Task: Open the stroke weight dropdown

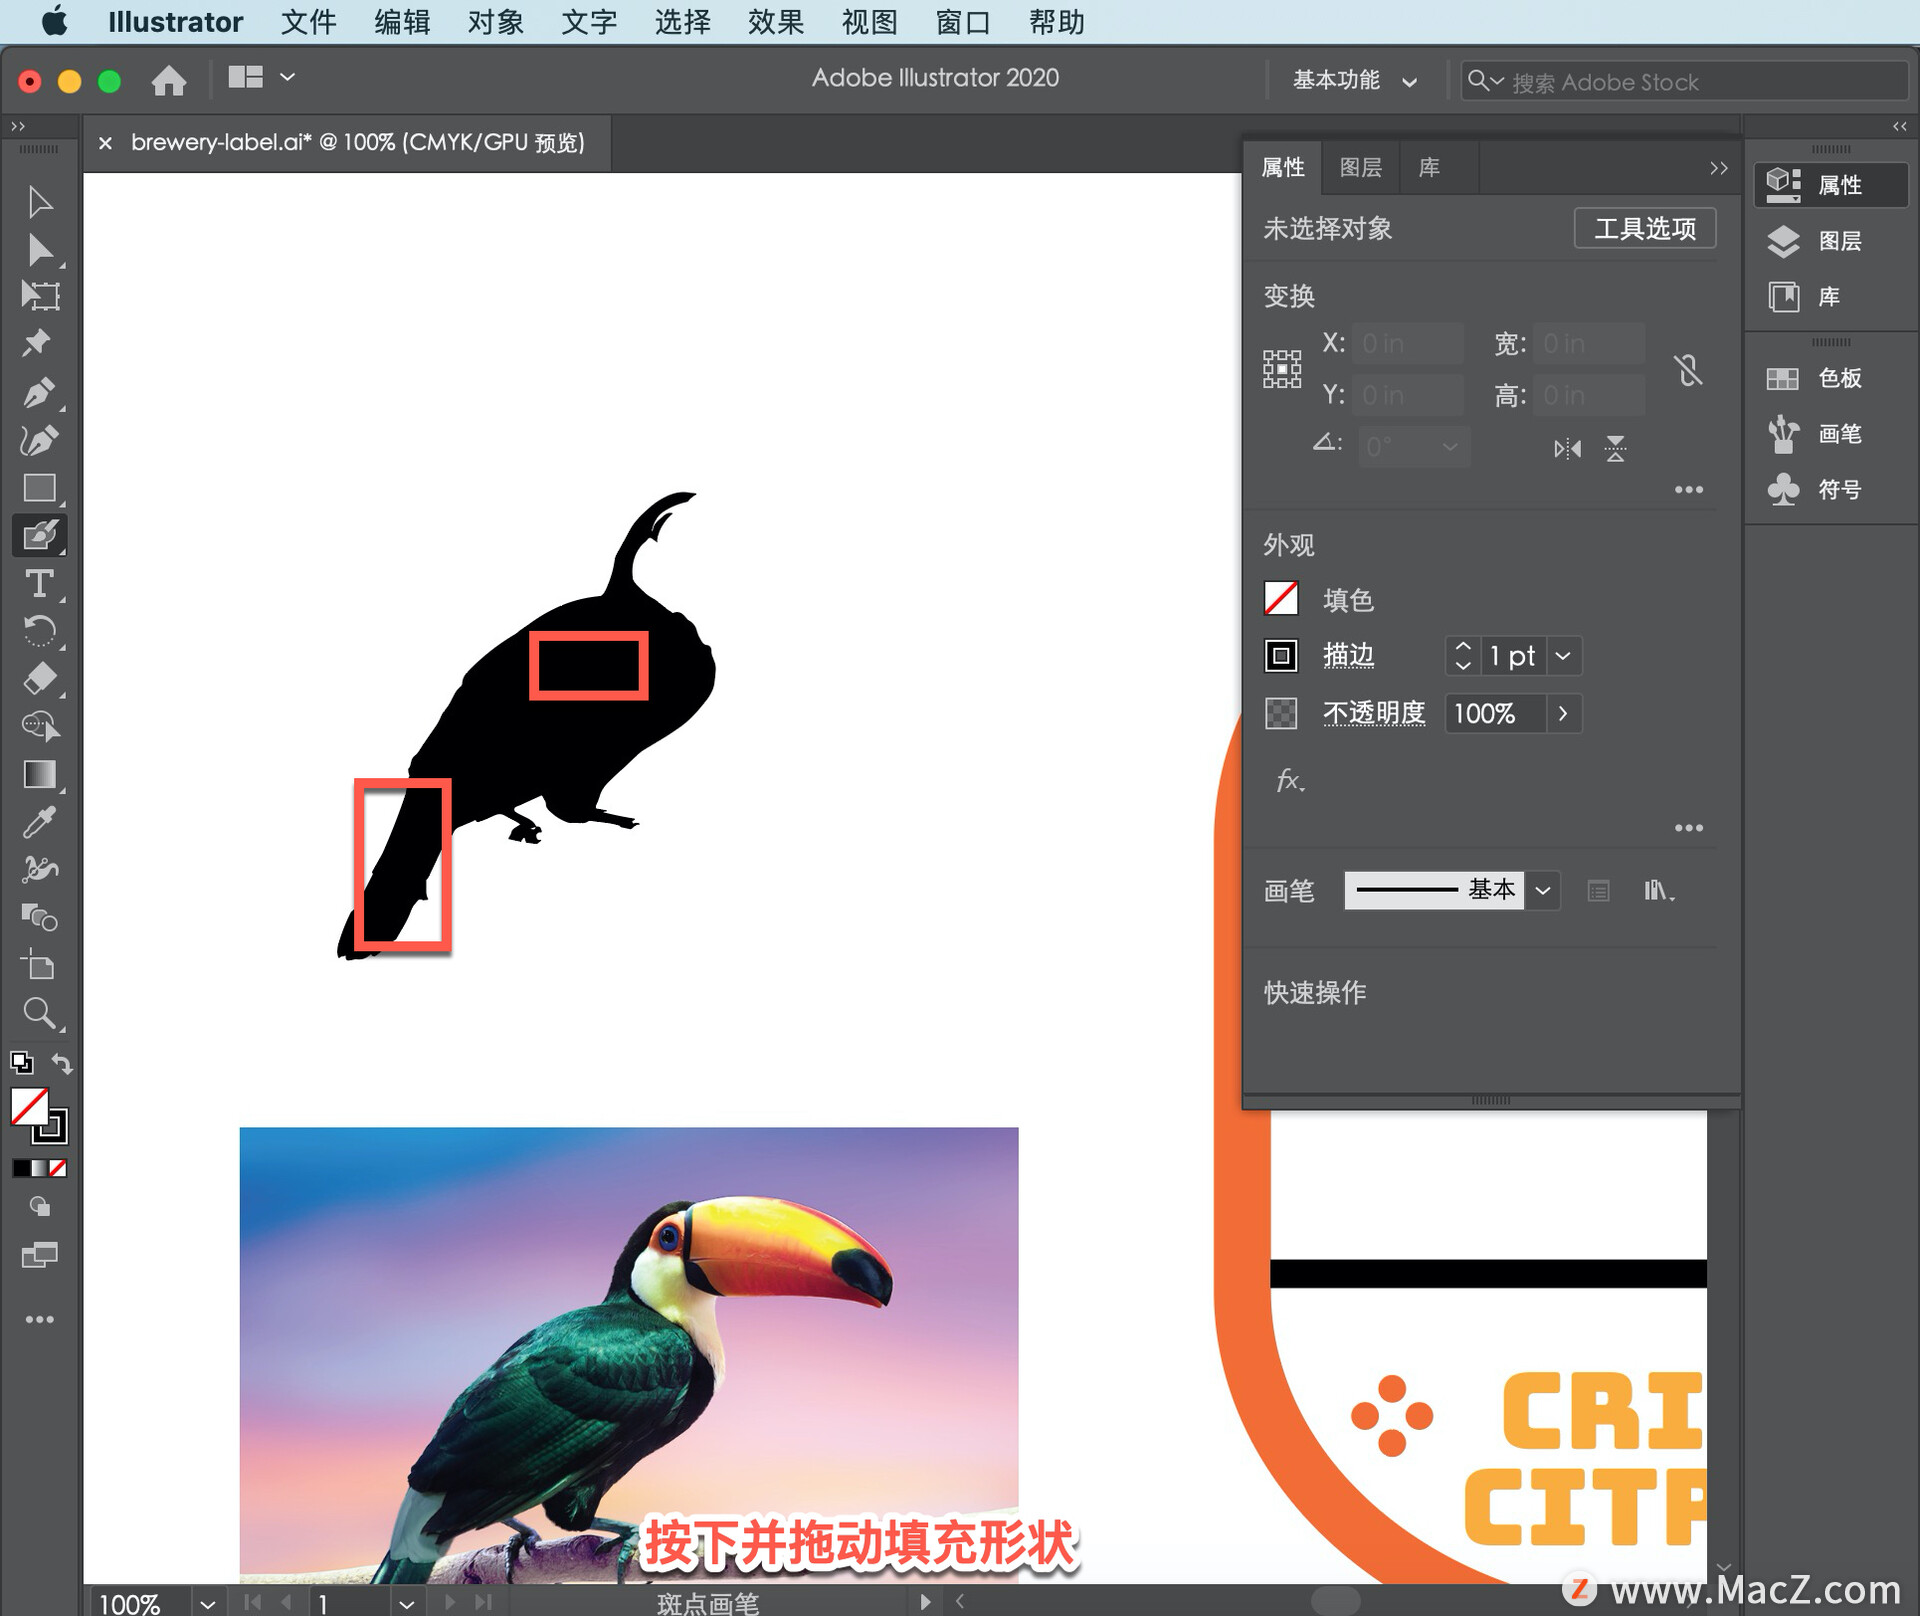Action: click(x=1563, y=656)
